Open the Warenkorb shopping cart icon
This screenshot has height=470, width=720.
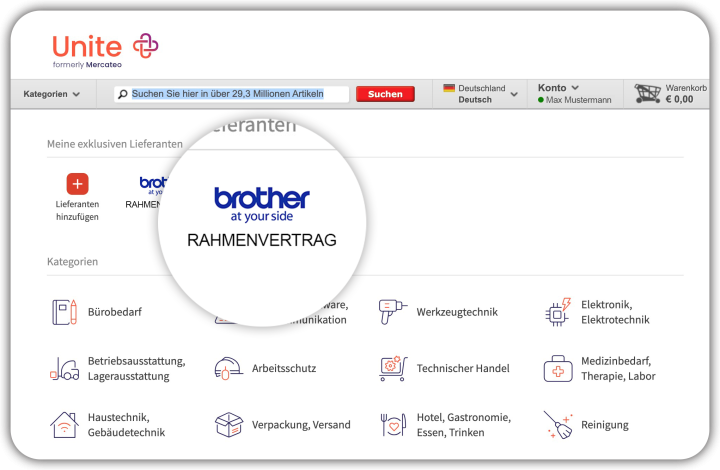(648, 93)
